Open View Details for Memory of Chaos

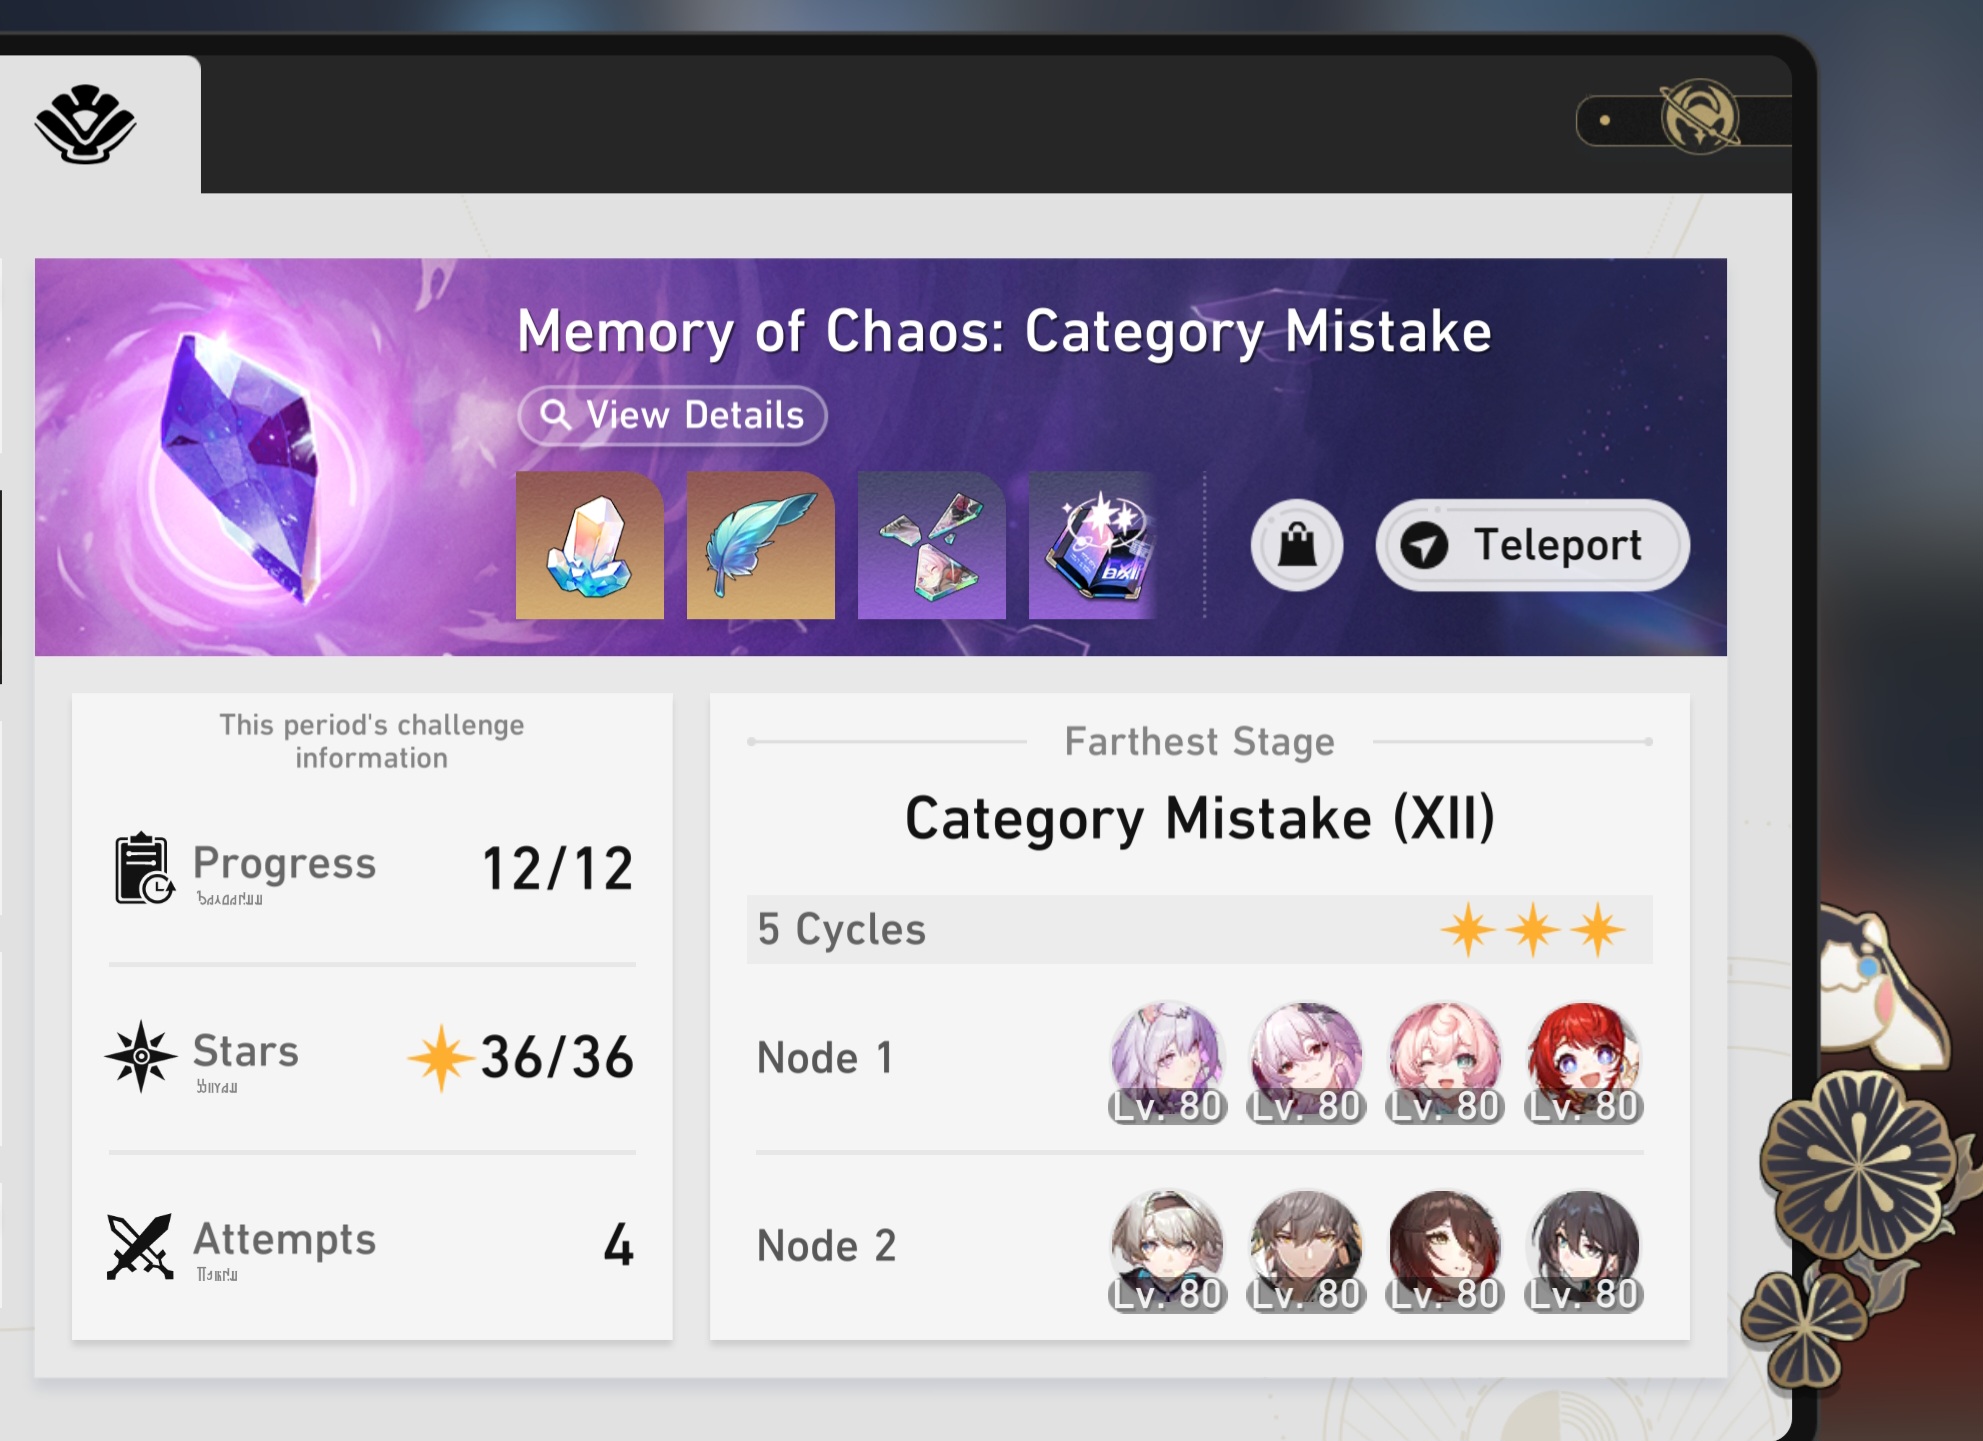tap(672, 415)
